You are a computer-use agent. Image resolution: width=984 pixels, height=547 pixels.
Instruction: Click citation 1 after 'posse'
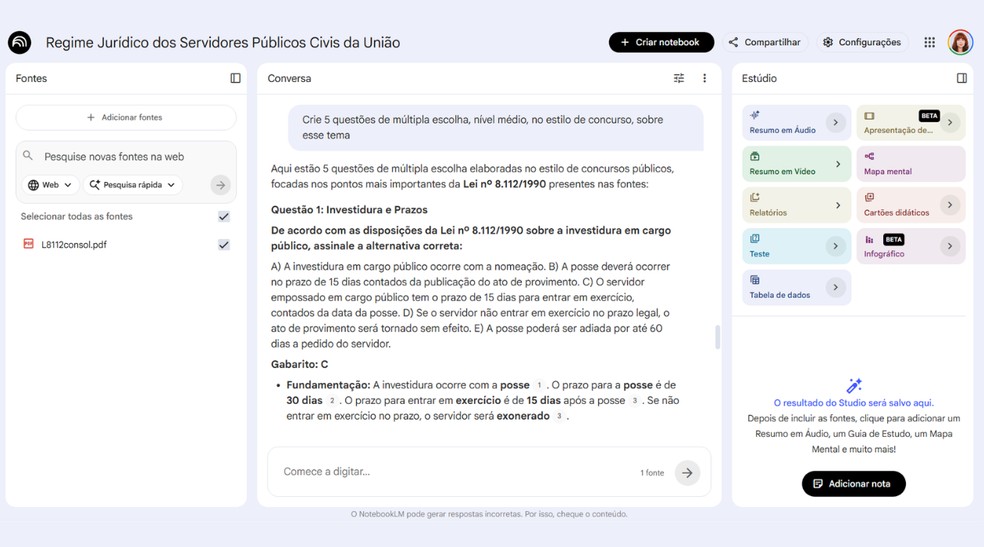538,385
